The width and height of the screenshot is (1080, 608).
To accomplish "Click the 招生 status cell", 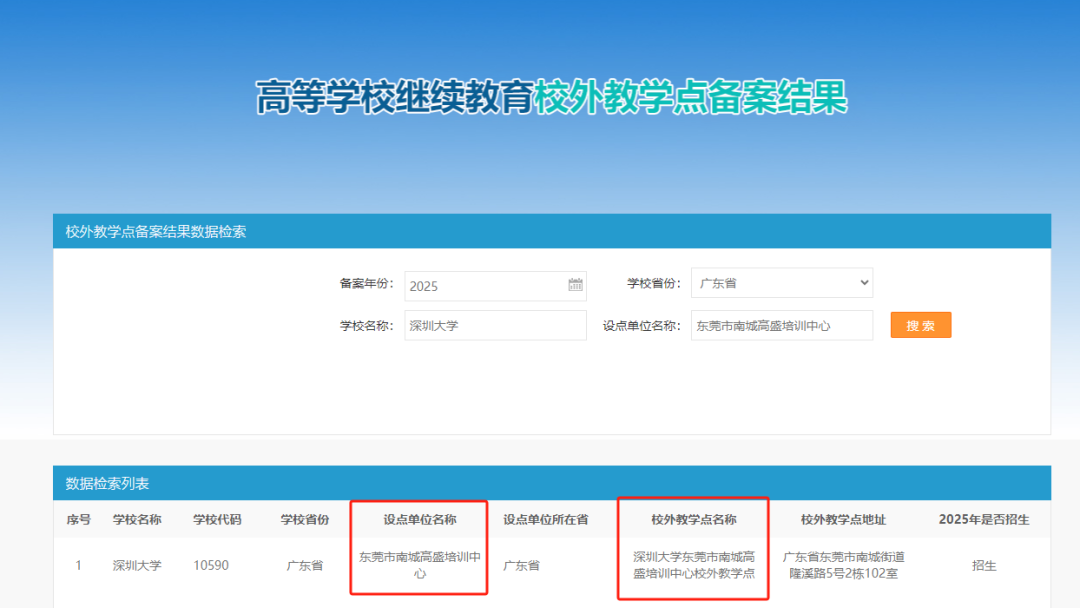I will click(x=984, y=565).
